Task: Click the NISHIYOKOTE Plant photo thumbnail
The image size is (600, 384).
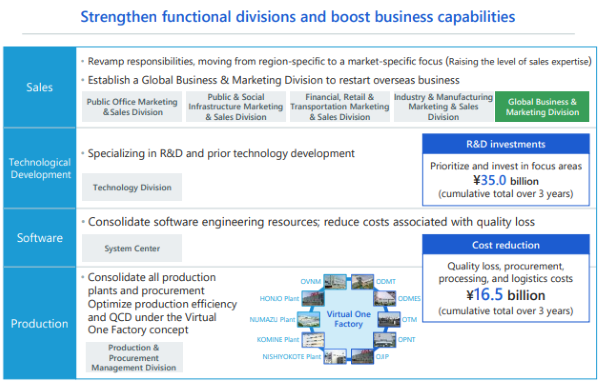Action: click(x=335, y=356)
